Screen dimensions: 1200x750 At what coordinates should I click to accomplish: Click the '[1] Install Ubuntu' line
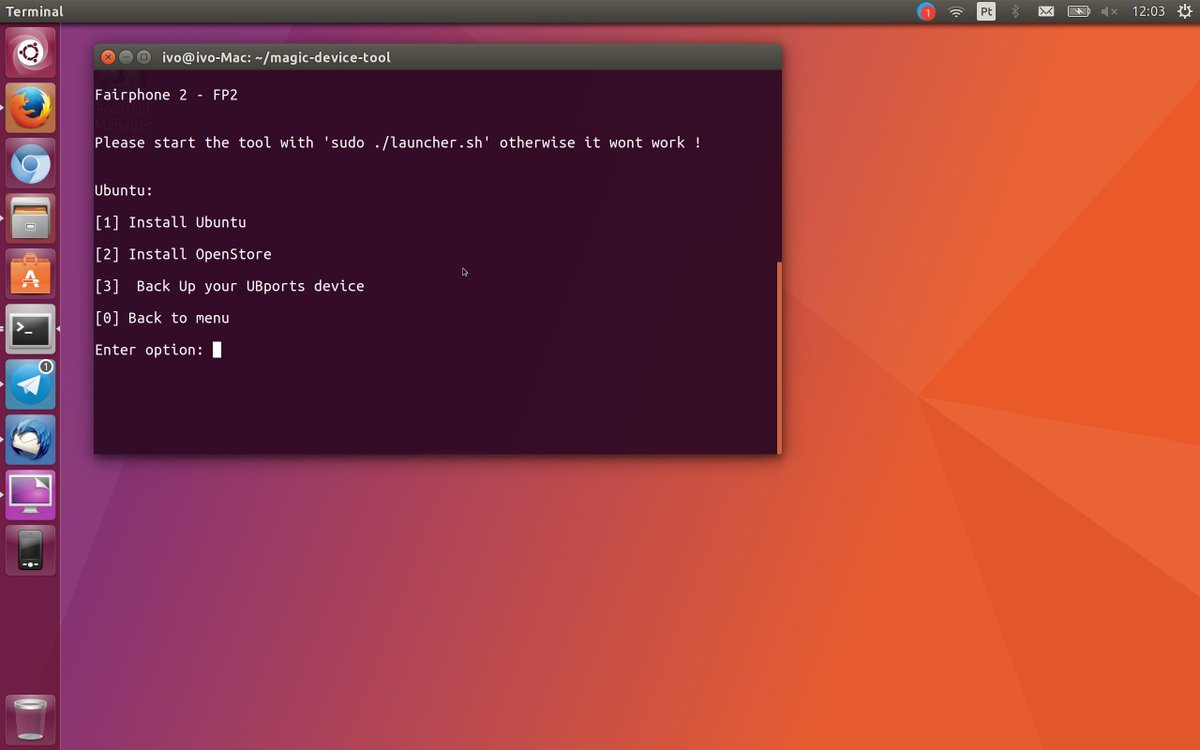tap(170, 222)
